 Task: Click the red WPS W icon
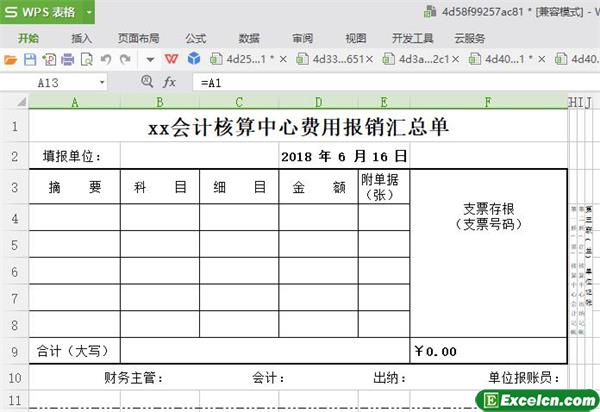pyautogui.click(x=171, y=59)
